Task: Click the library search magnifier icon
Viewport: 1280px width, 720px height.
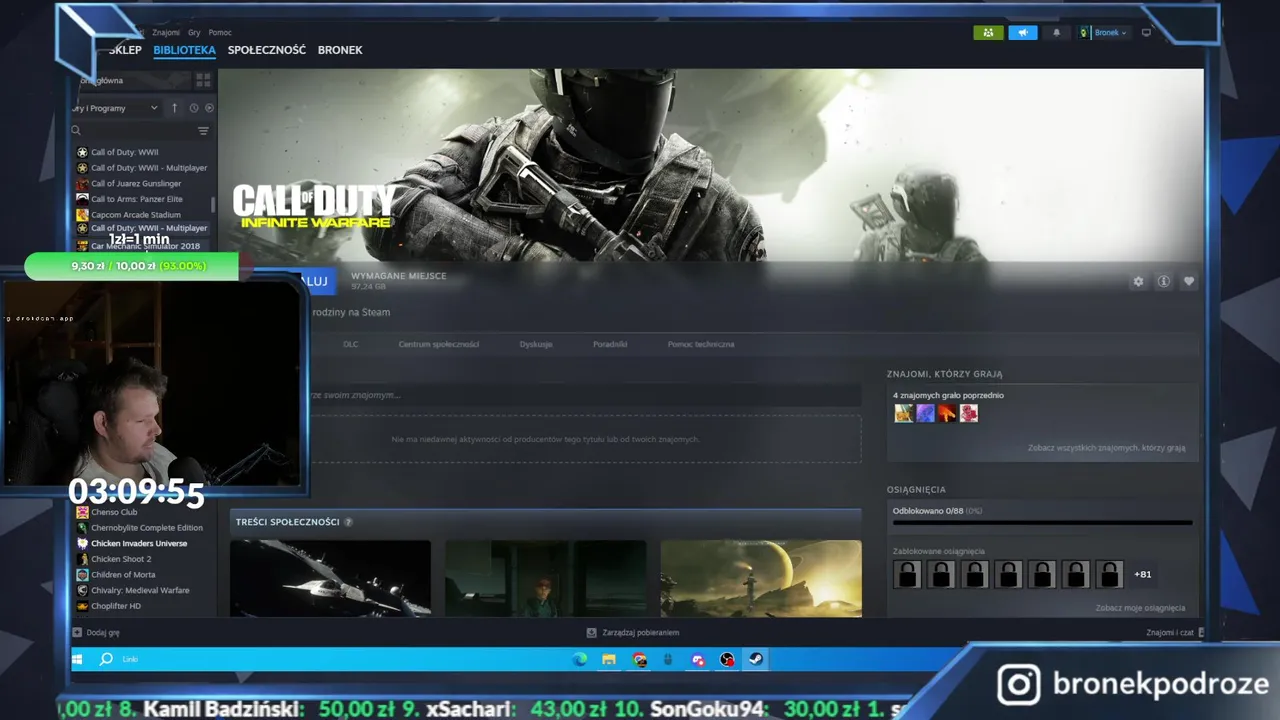Action: click(76, 130)
